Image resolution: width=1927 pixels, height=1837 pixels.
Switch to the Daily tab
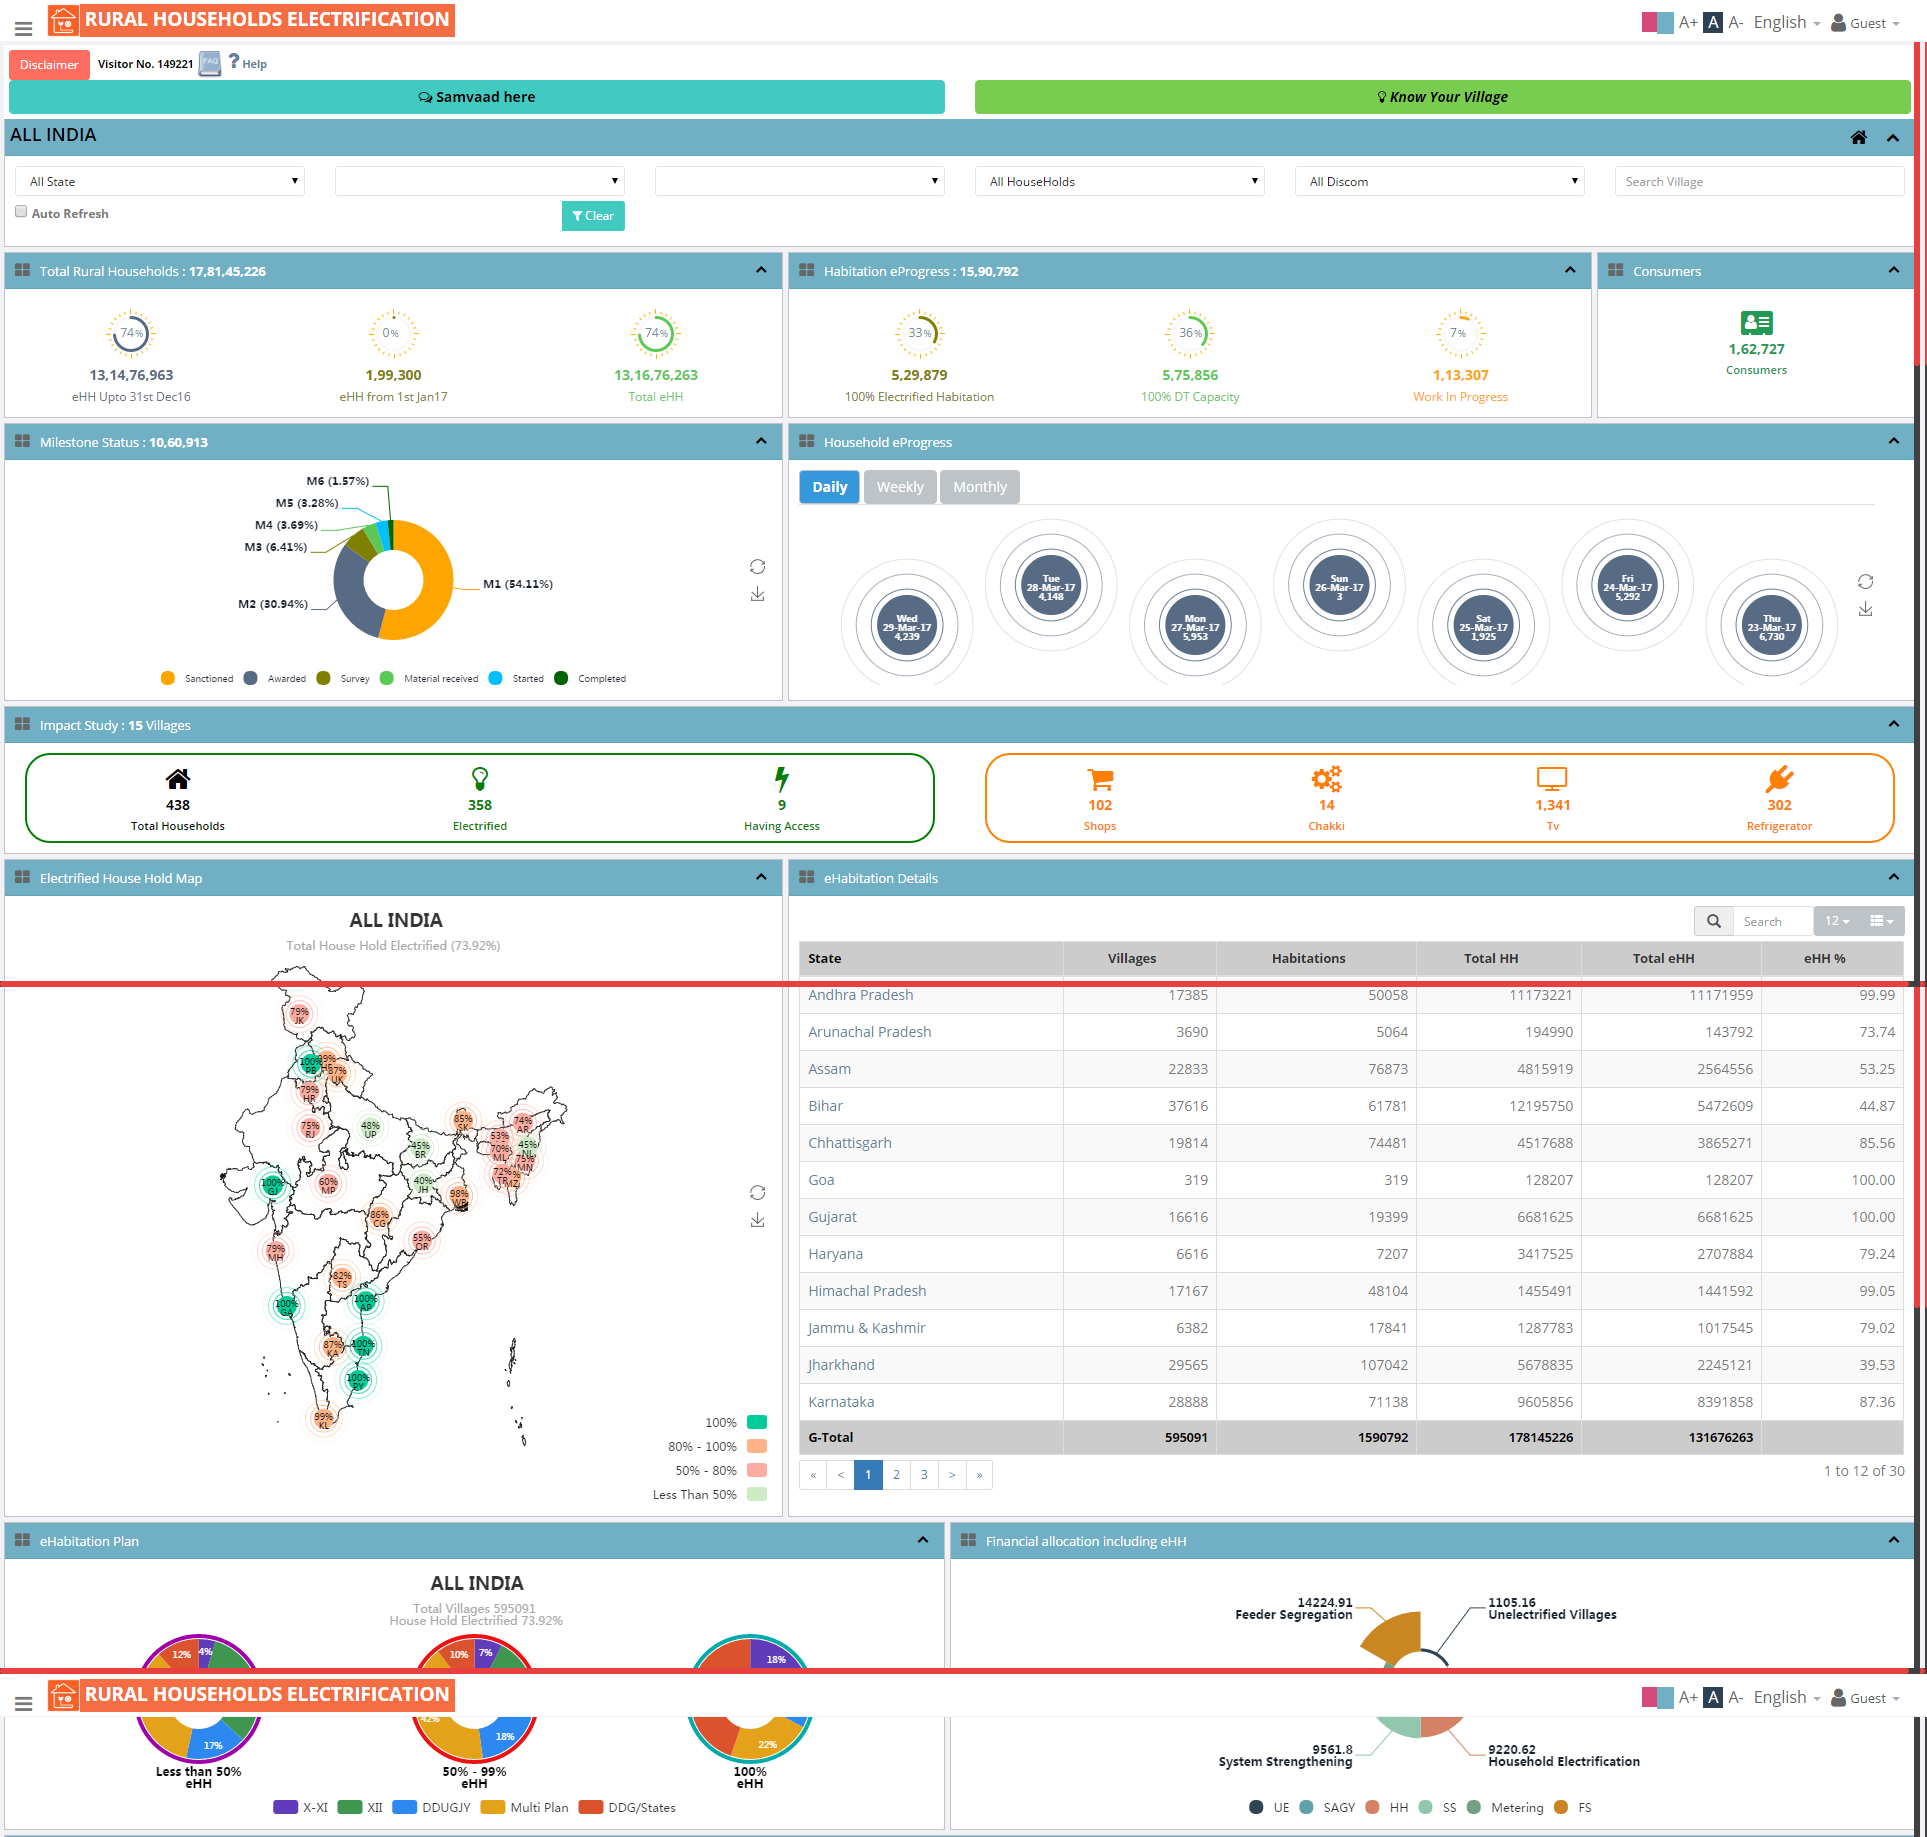829,487
